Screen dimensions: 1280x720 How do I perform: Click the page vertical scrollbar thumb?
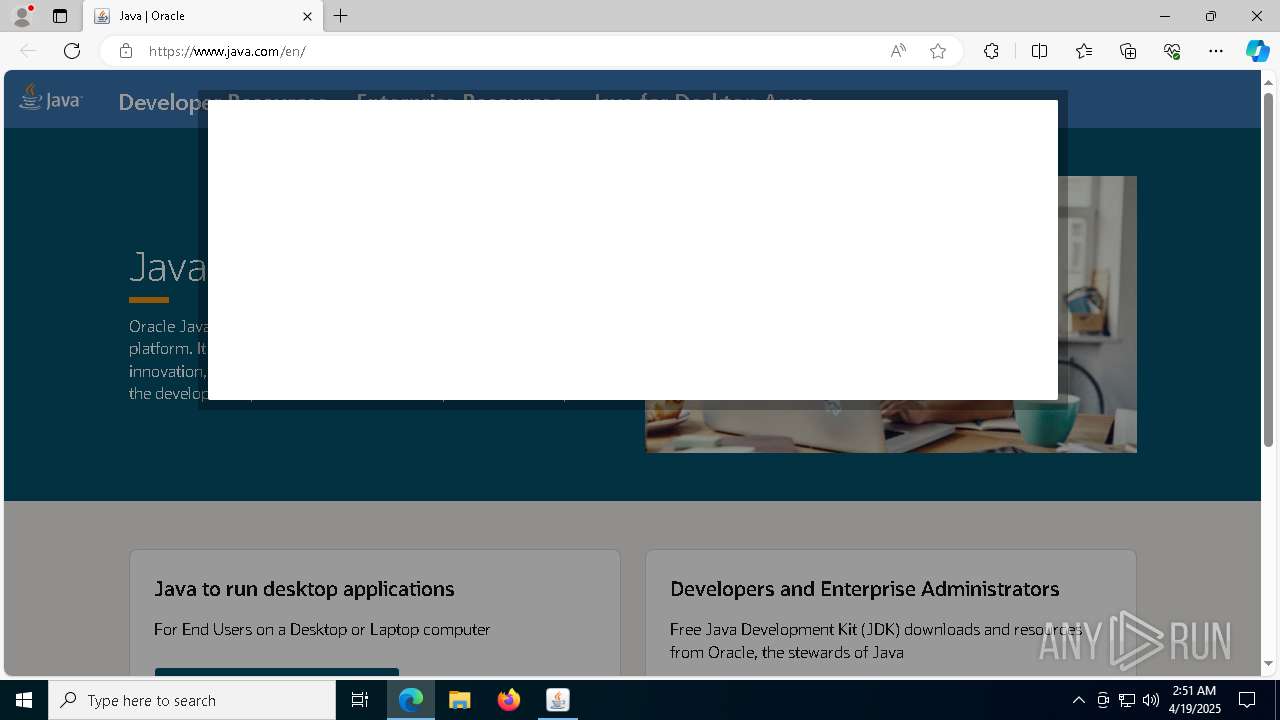(x=1268, y=270)
